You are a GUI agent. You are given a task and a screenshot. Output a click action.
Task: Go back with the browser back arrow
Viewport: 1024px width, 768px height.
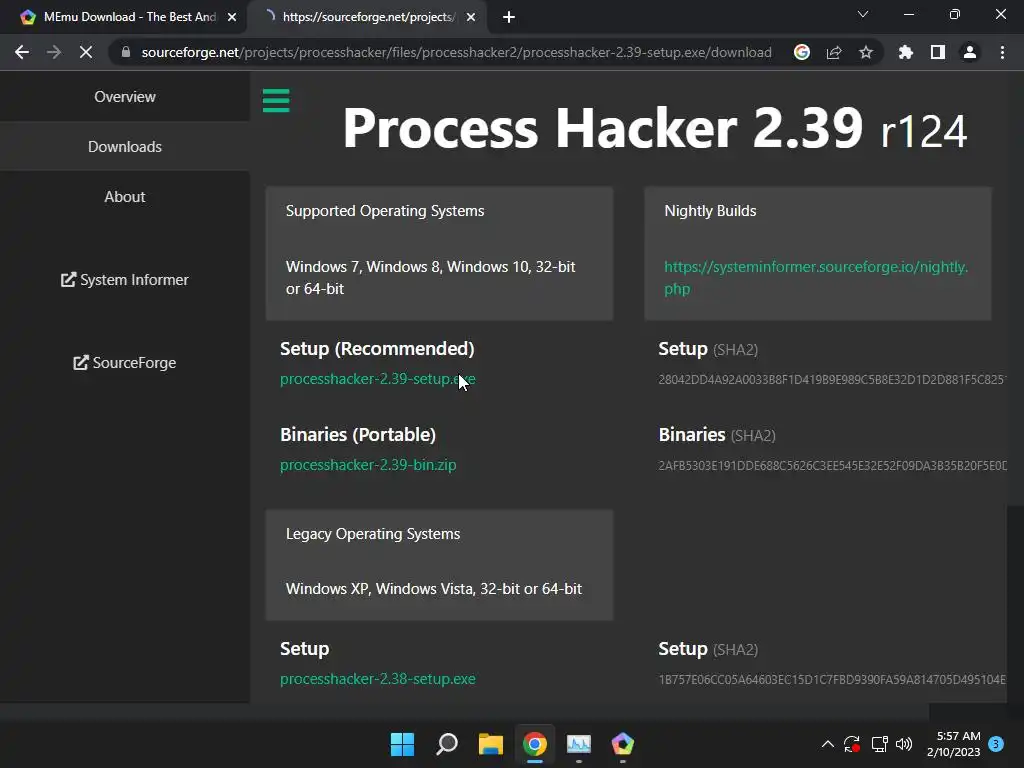(x=22, y=52)
